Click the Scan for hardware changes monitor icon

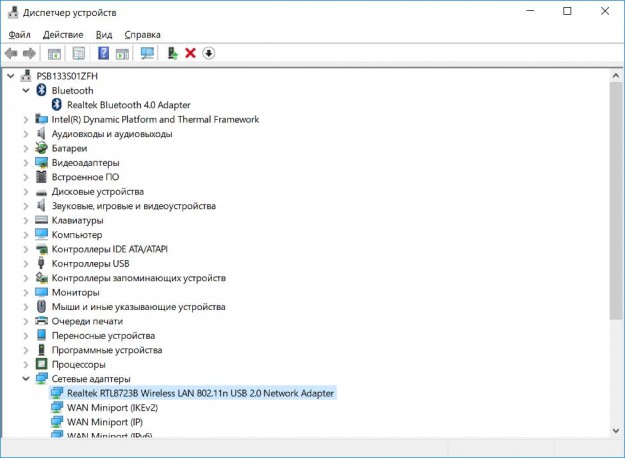pos(148,53)
